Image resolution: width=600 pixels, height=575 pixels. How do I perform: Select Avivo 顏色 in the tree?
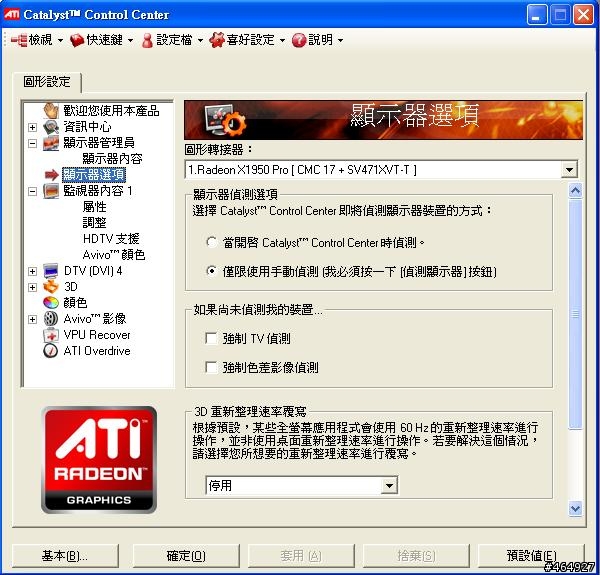(114, 254)
